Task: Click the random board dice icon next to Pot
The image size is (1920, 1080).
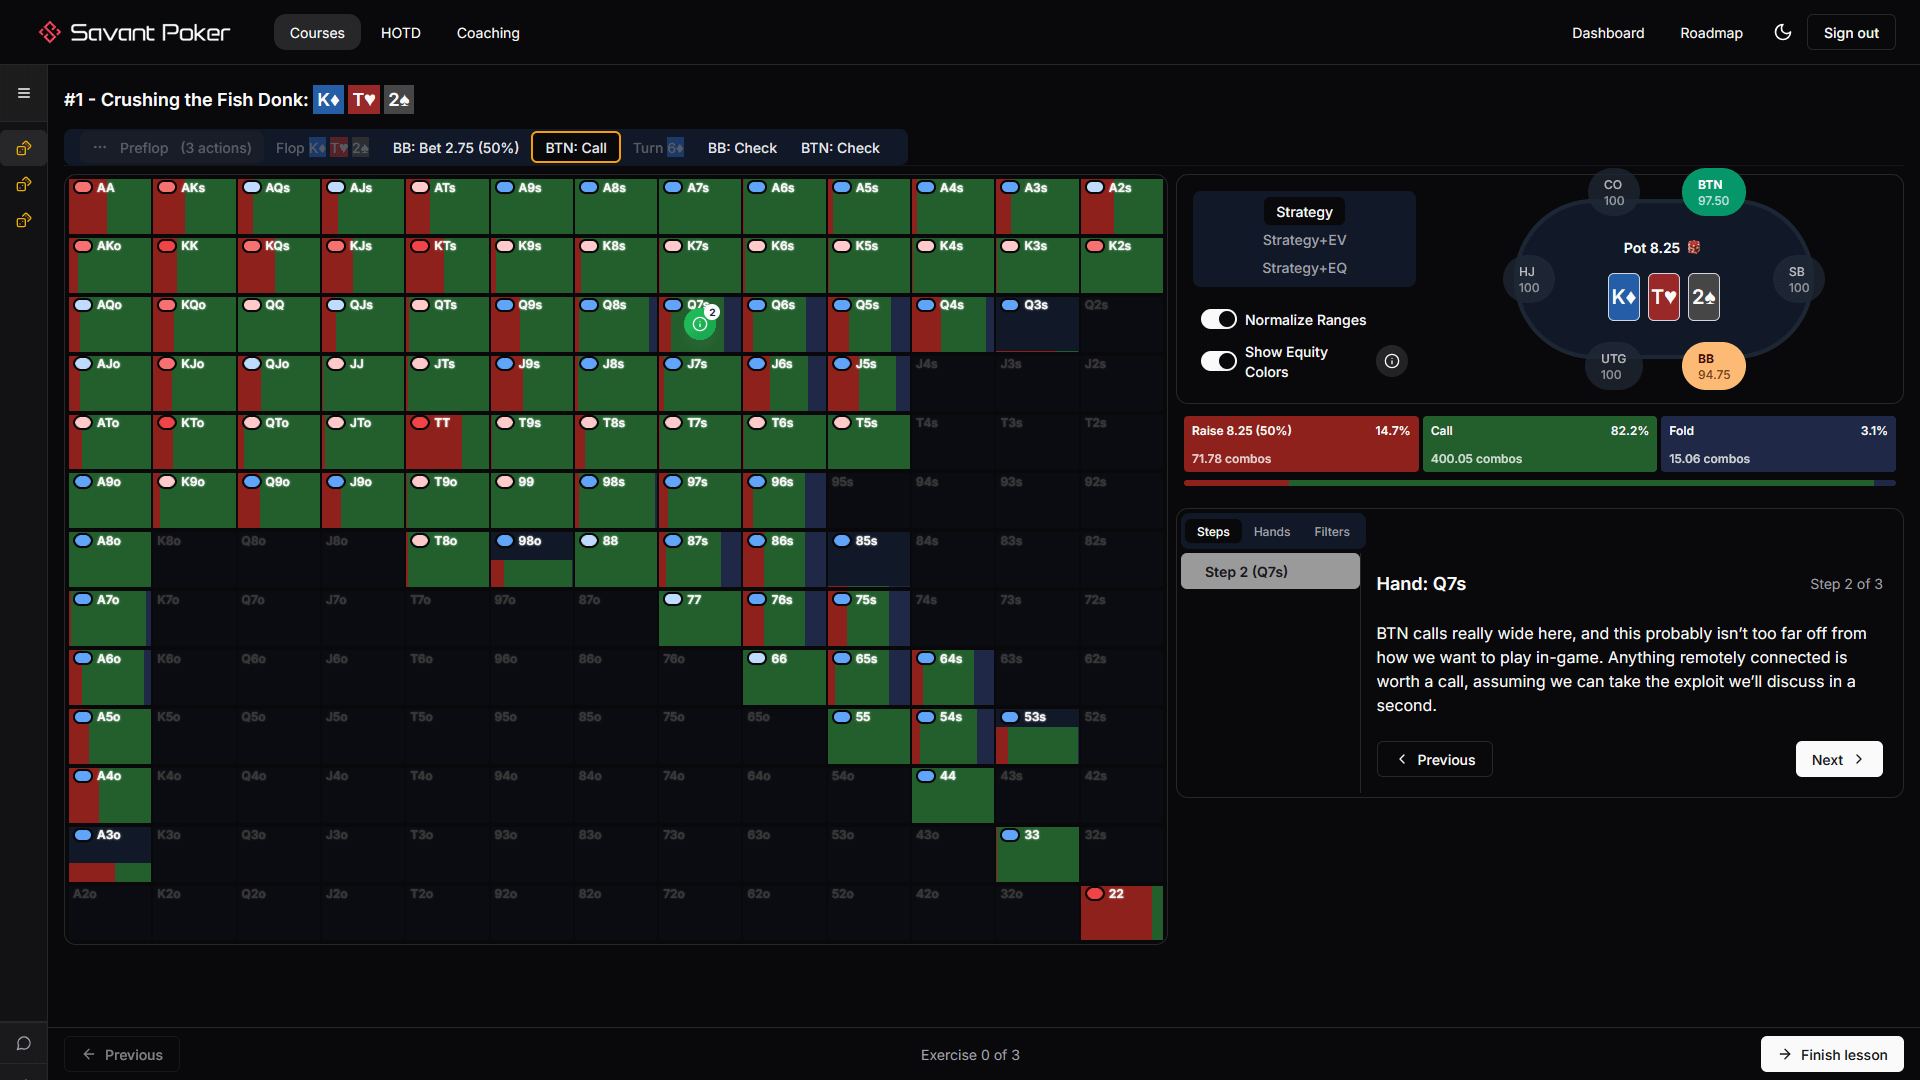Action: click(1694, 247)
